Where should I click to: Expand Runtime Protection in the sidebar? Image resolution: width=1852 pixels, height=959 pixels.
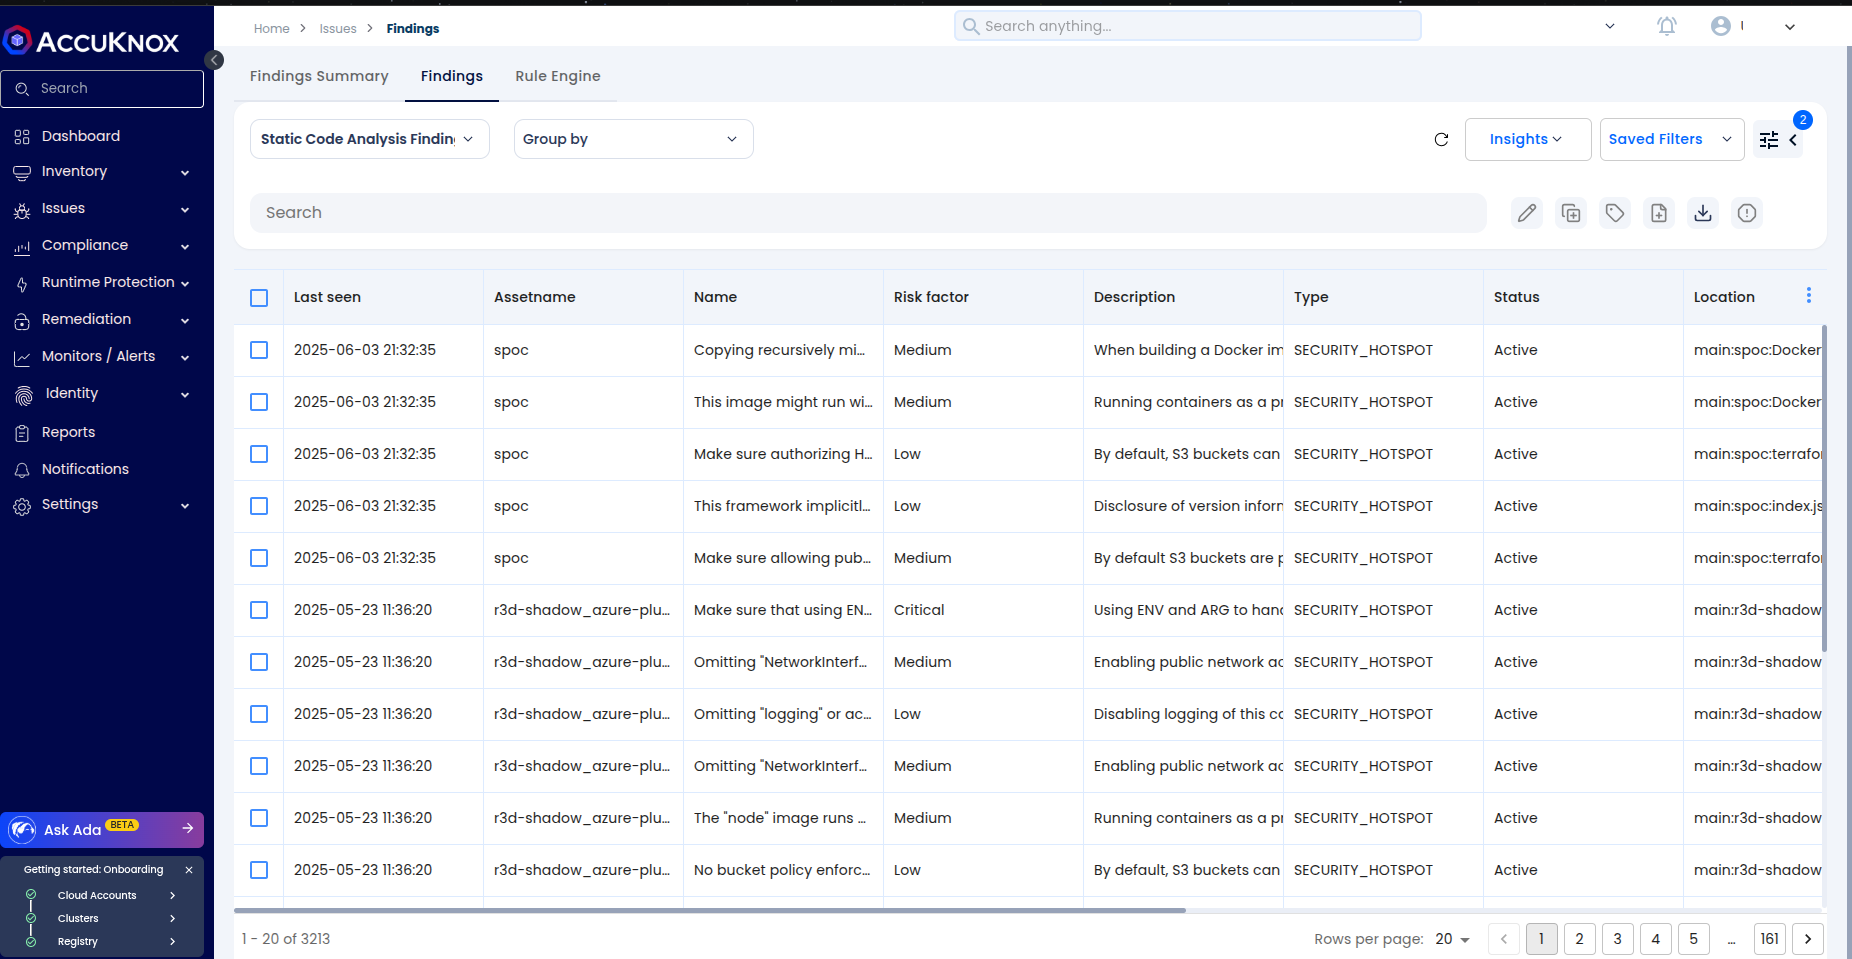pos(102,283)
